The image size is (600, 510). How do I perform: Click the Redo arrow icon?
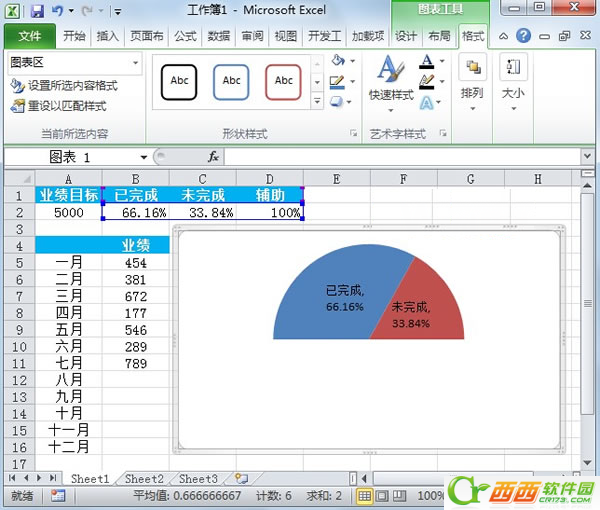[87, 11]
